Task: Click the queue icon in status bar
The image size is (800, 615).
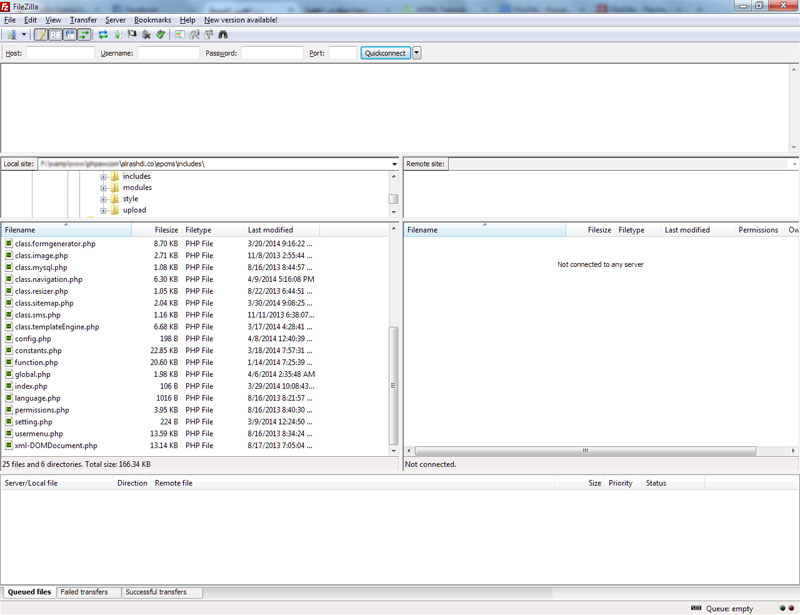Action: [696, 608]
